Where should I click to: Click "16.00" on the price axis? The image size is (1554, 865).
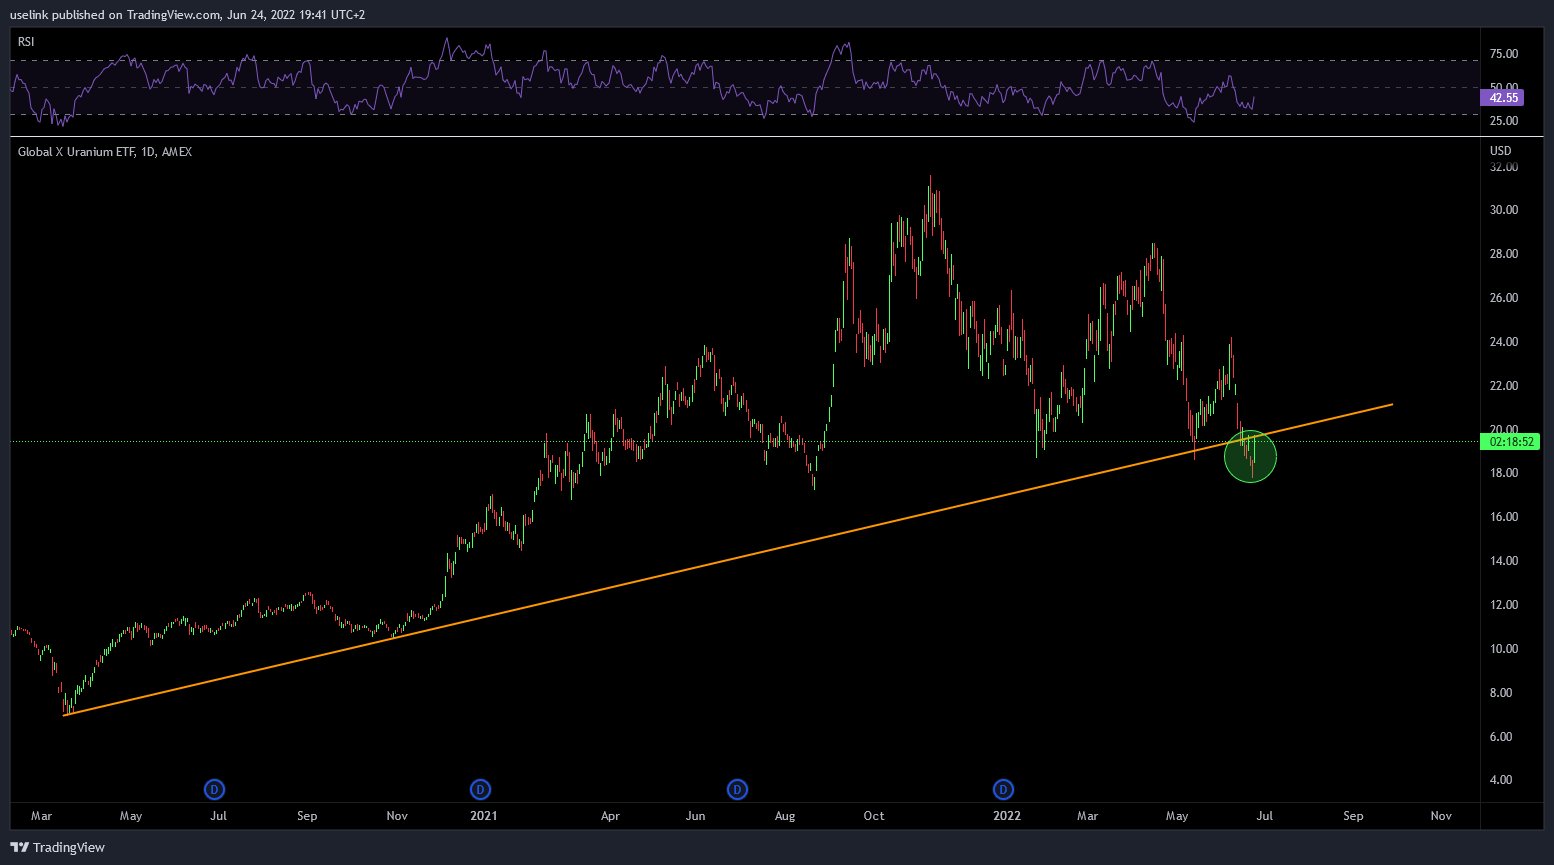pos(1503,517)
